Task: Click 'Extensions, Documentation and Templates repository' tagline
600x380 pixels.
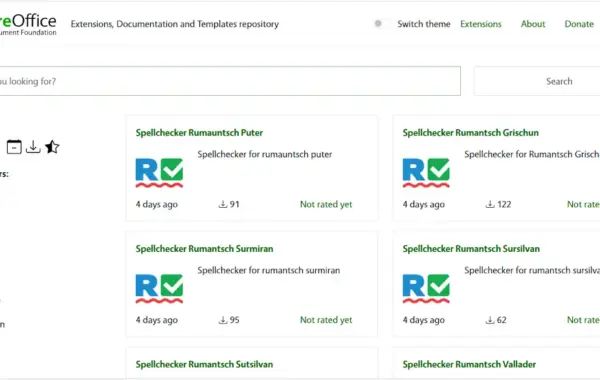Action: pyautogui.click(x=175, y=24)
